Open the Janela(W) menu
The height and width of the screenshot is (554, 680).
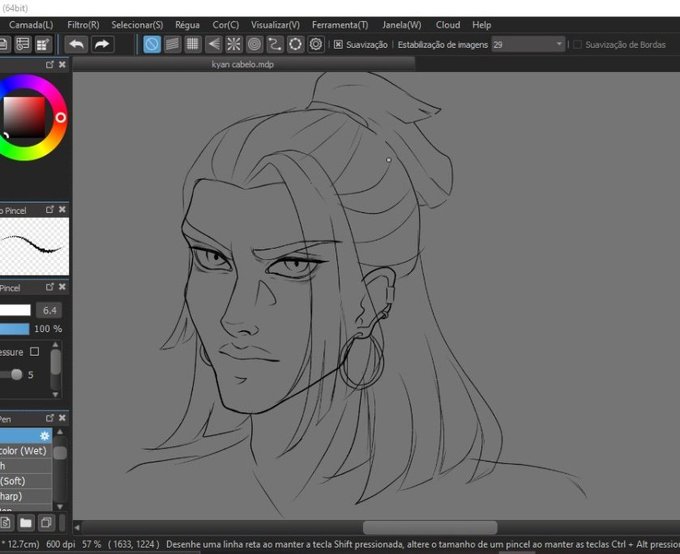pos(402,25)
